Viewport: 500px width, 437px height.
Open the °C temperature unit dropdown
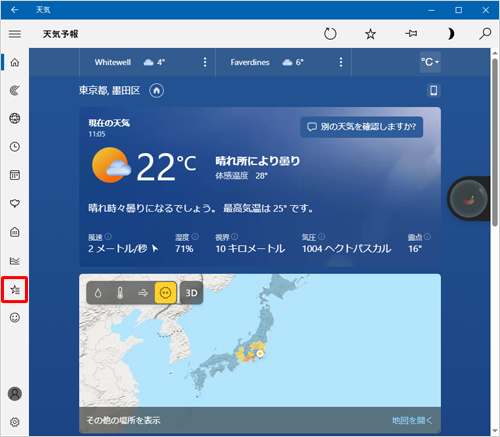(430, 62)
